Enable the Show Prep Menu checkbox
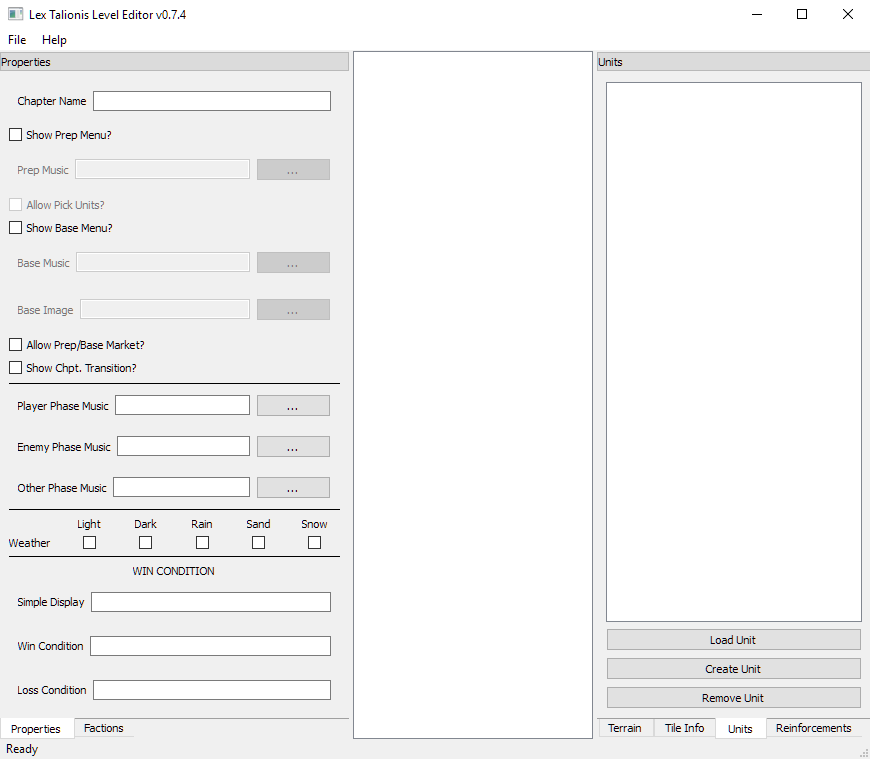The height and width of the screenshot is (759, 870). point(15,135)
